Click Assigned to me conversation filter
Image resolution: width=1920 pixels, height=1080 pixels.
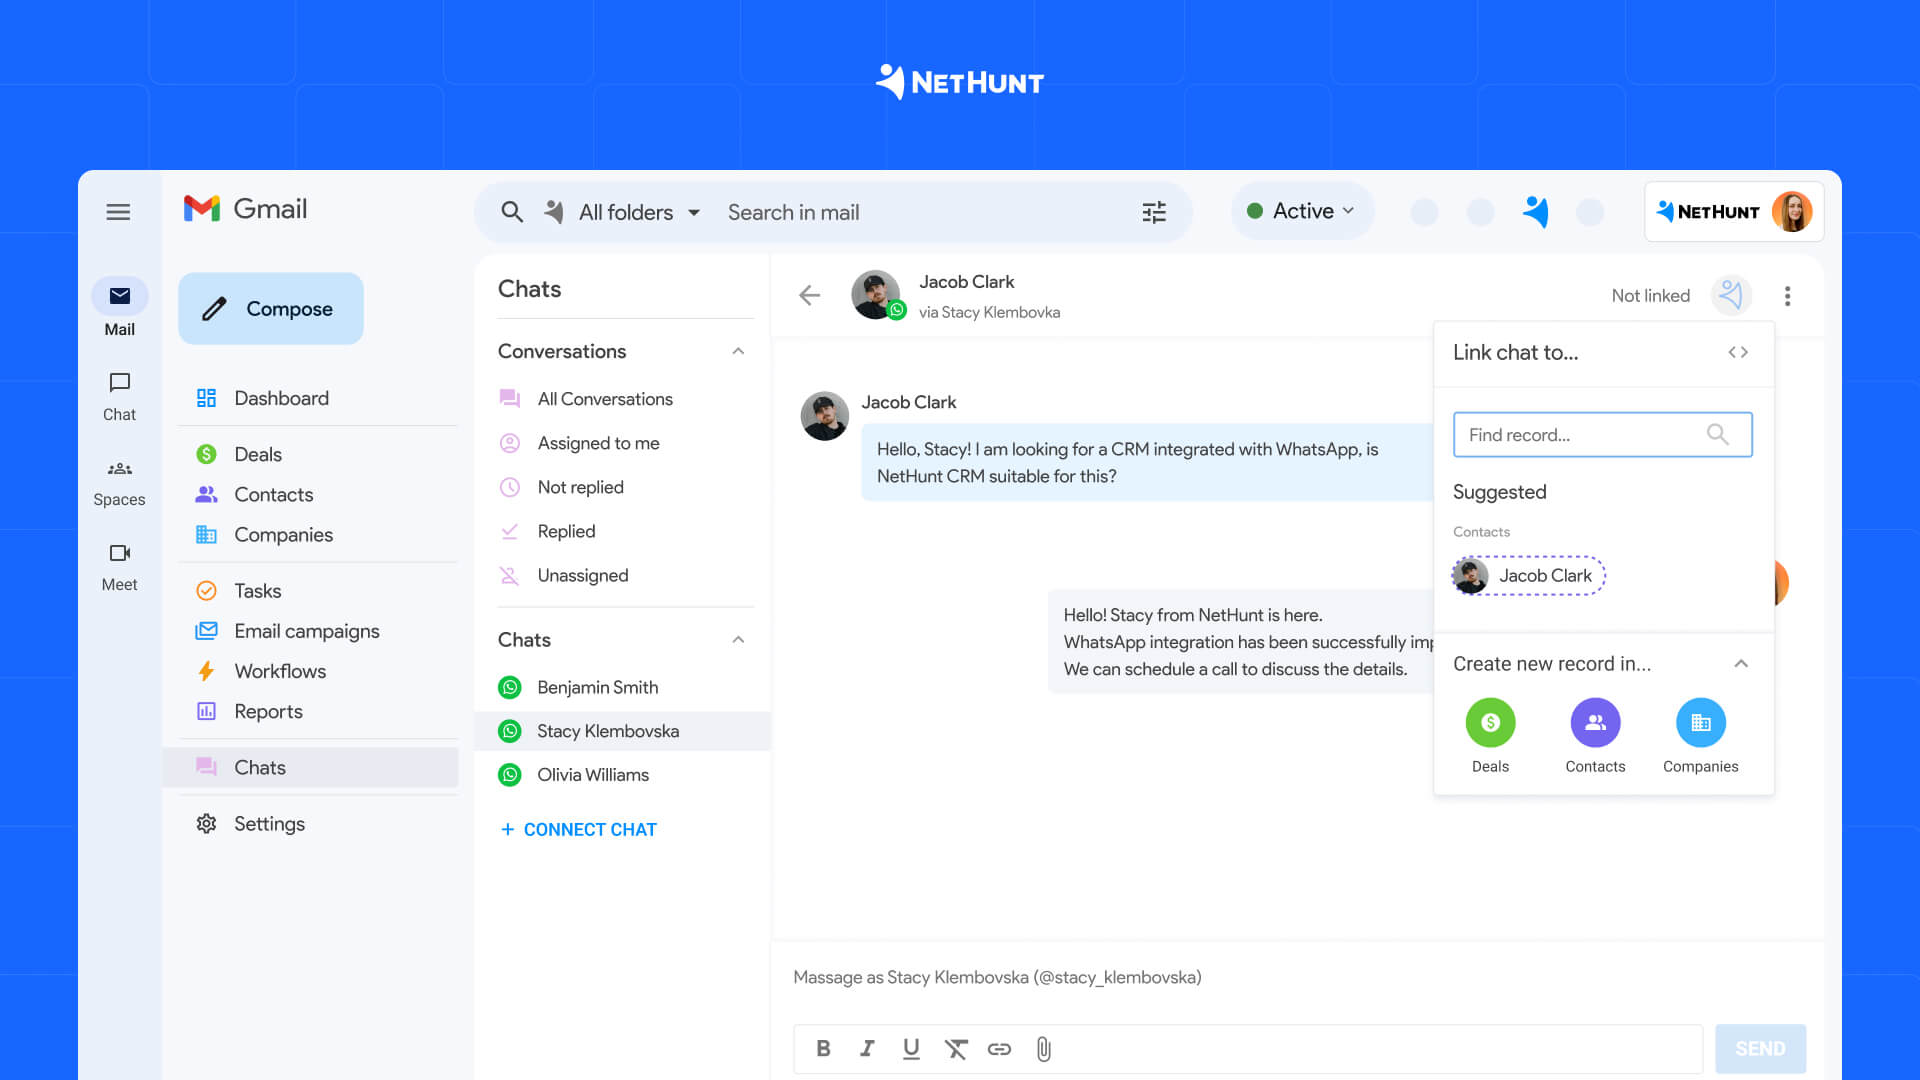[596, 442]
